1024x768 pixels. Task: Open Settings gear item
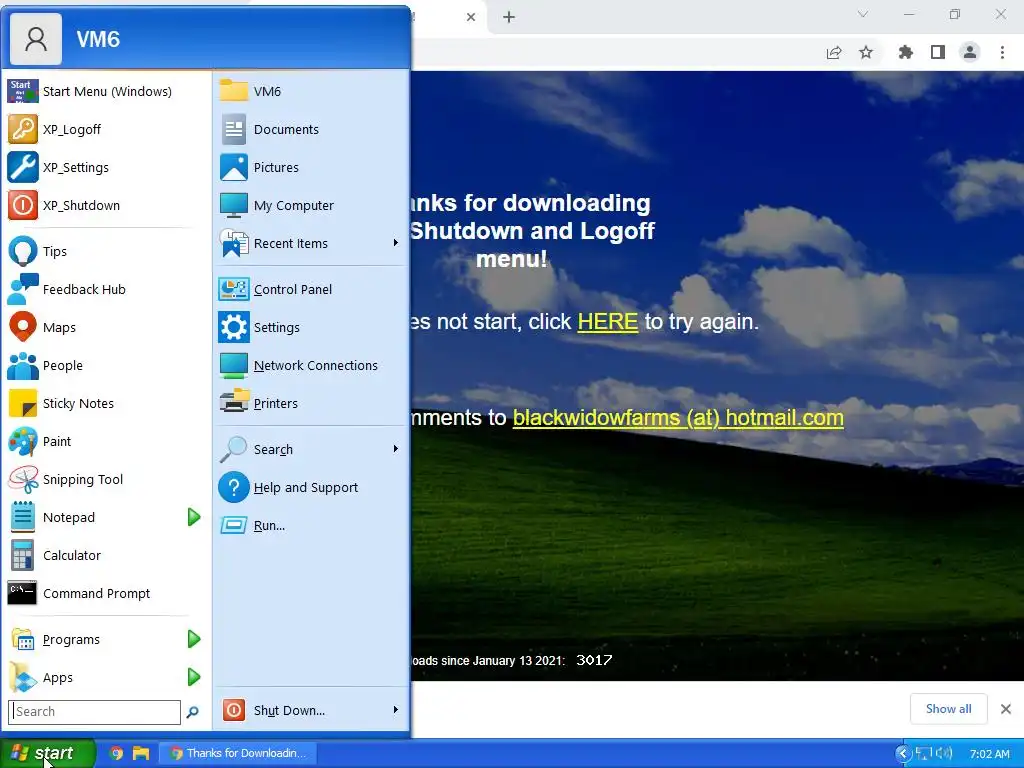[312, 327]
